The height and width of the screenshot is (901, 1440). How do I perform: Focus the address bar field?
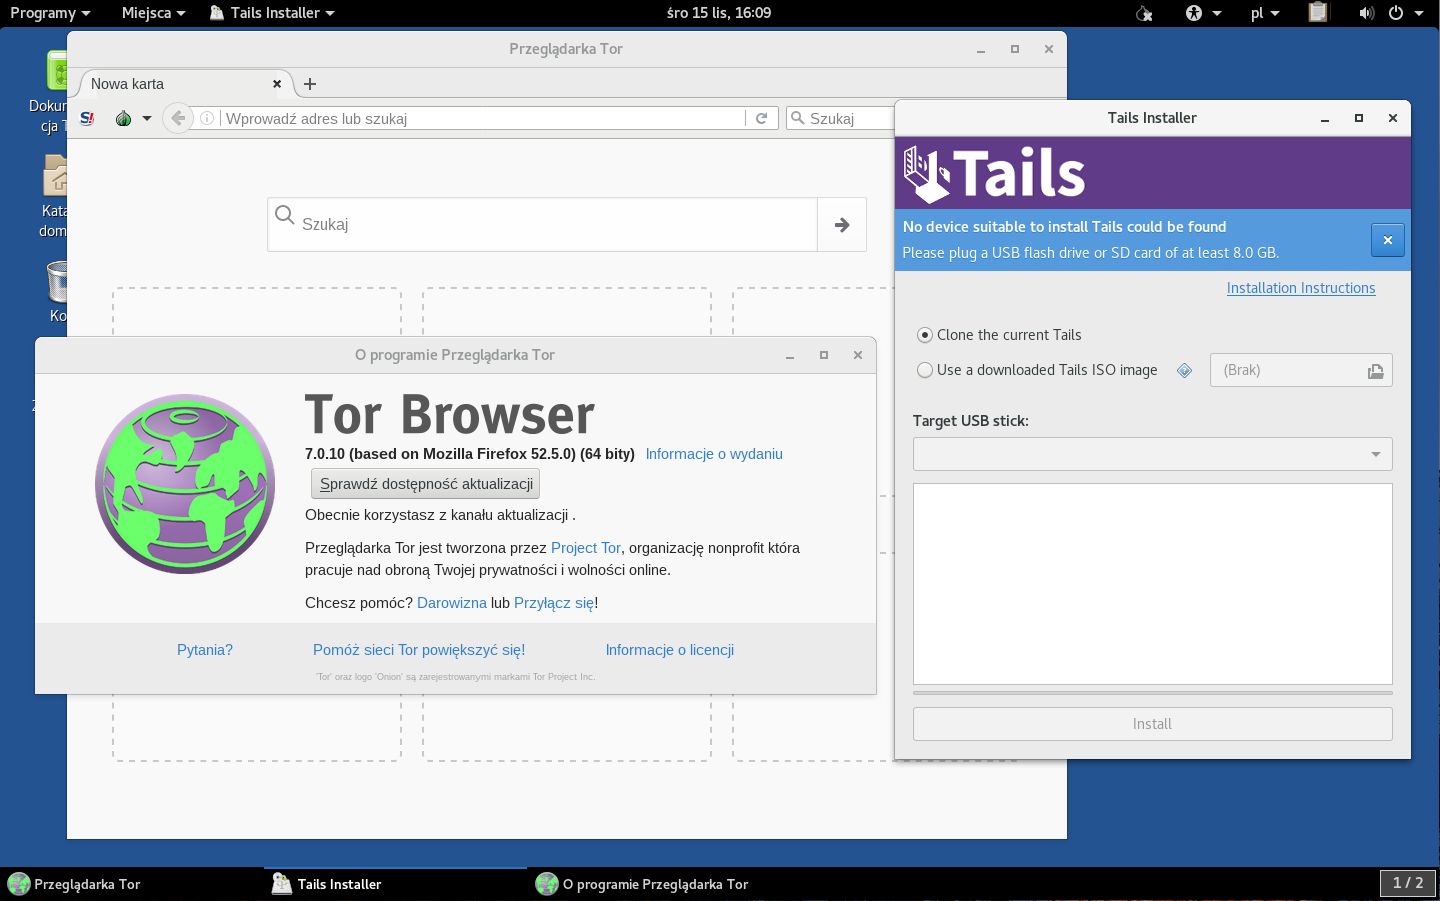coord(483,118)
